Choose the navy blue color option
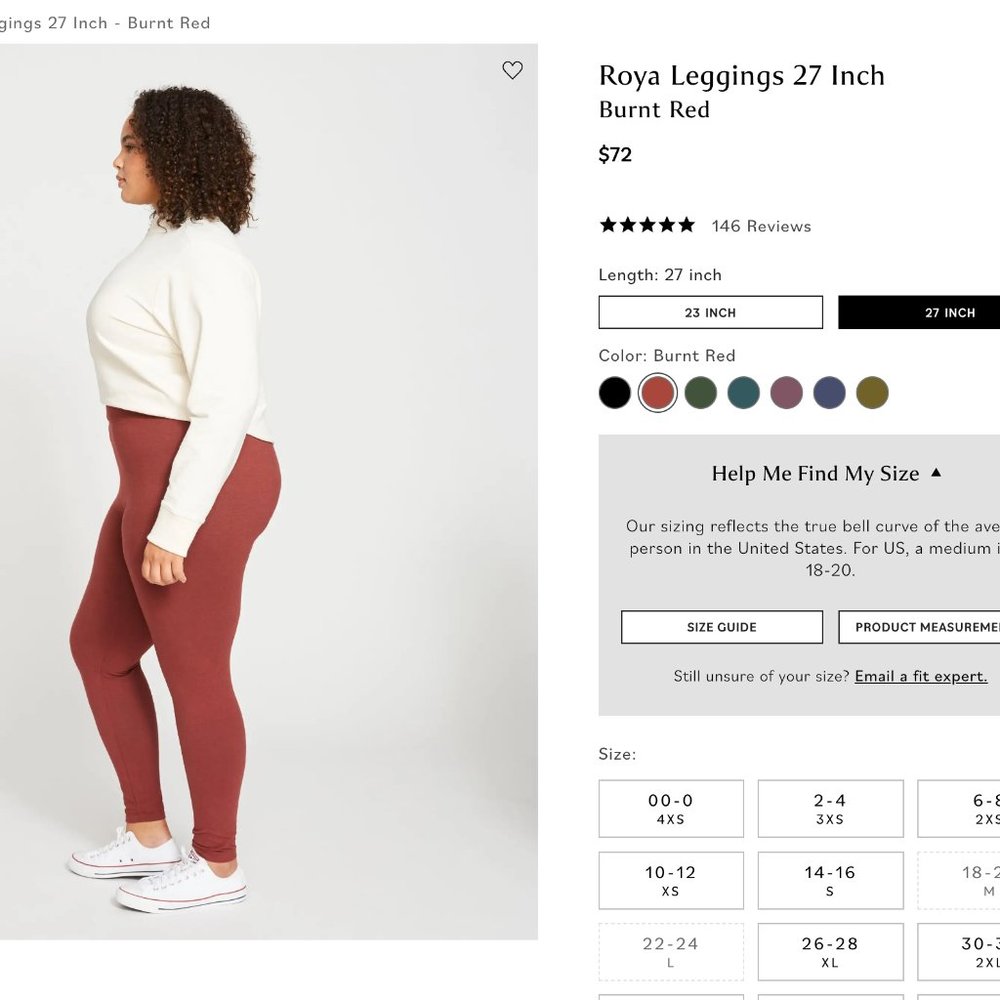1000x1000 pixels. point(828,392)
